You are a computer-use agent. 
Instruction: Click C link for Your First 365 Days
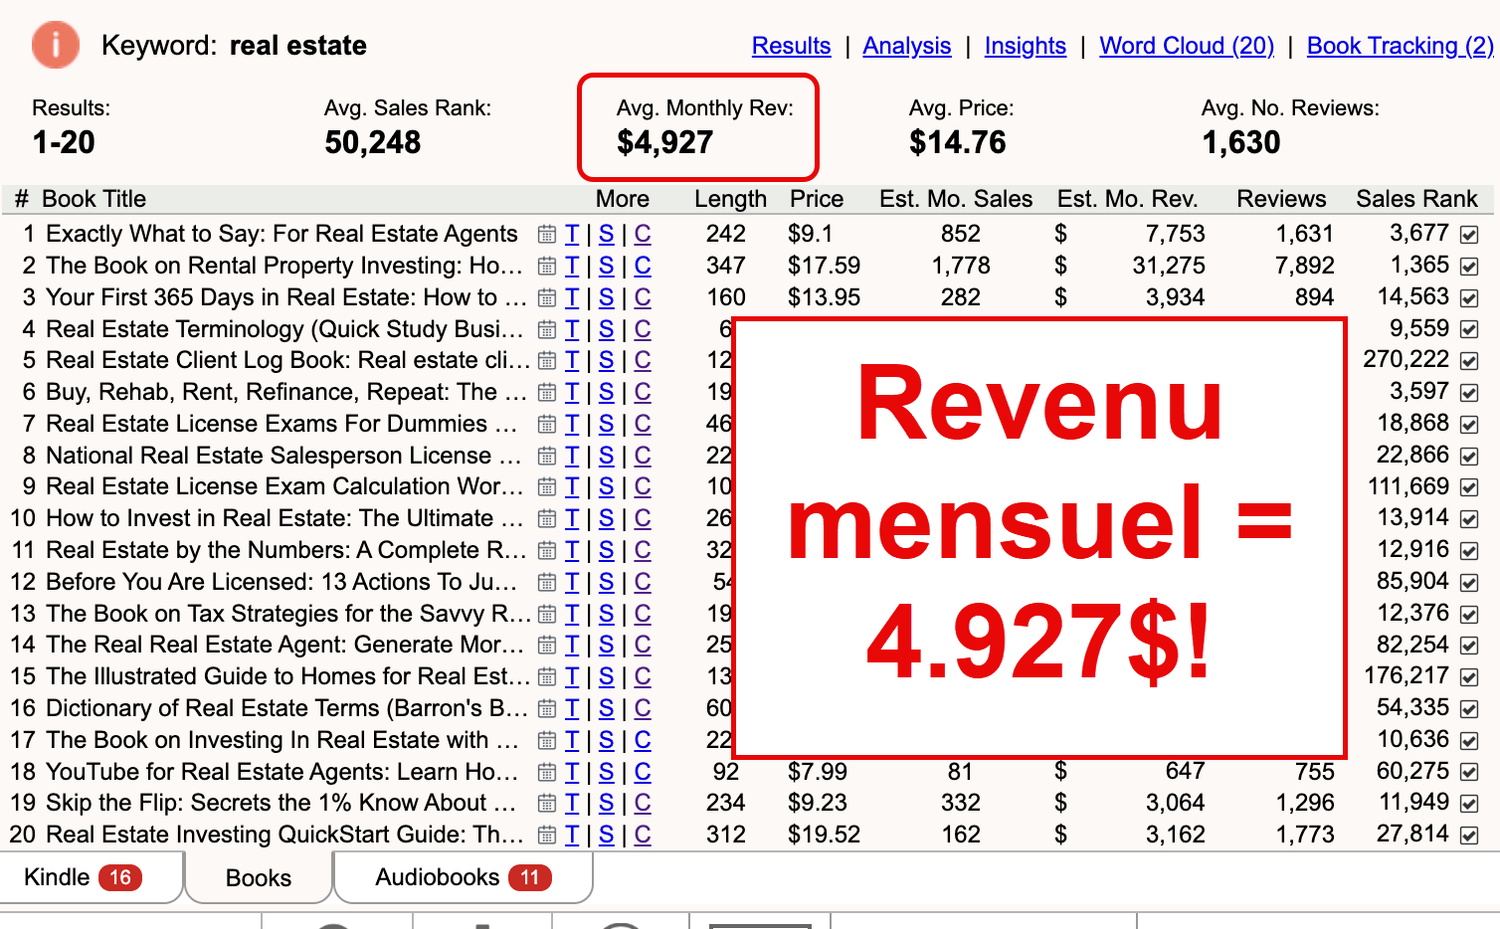(x=642, y=298)
